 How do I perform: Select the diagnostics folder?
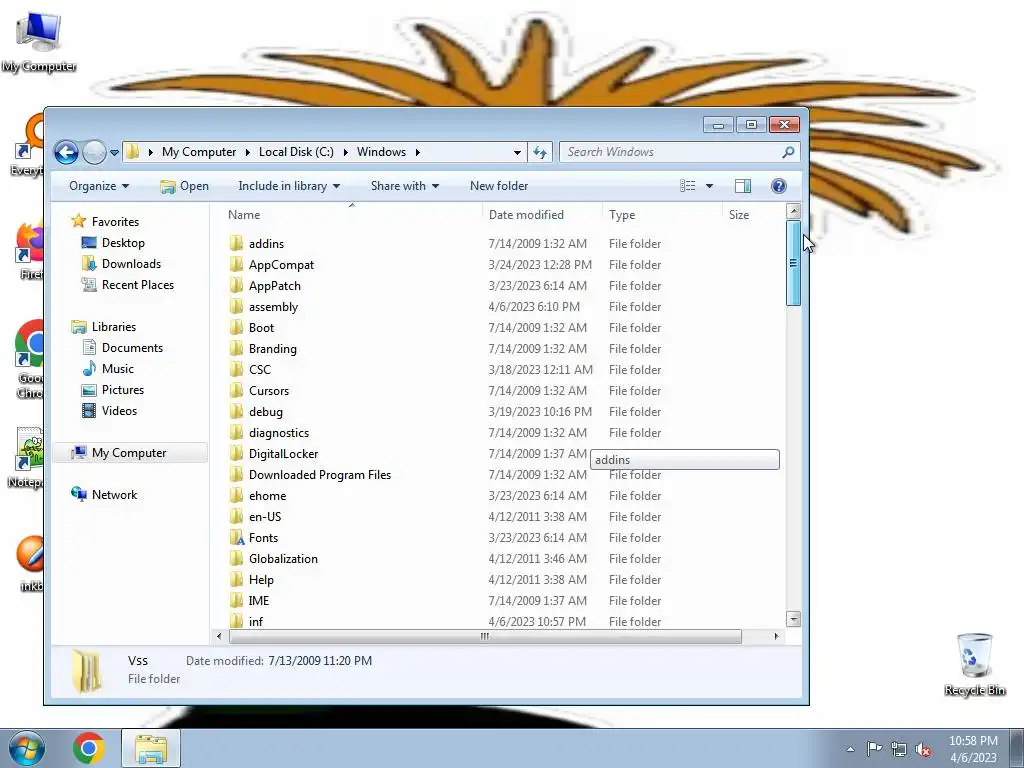tap(278, 433)
